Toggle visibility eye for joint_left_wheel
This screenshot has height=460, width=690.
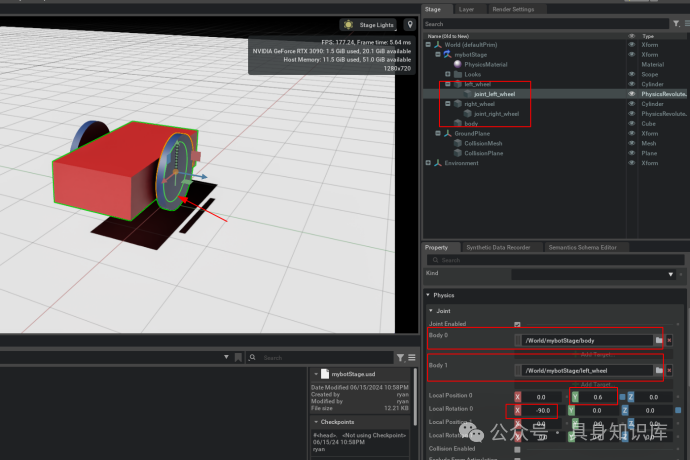tap(631, 94)
